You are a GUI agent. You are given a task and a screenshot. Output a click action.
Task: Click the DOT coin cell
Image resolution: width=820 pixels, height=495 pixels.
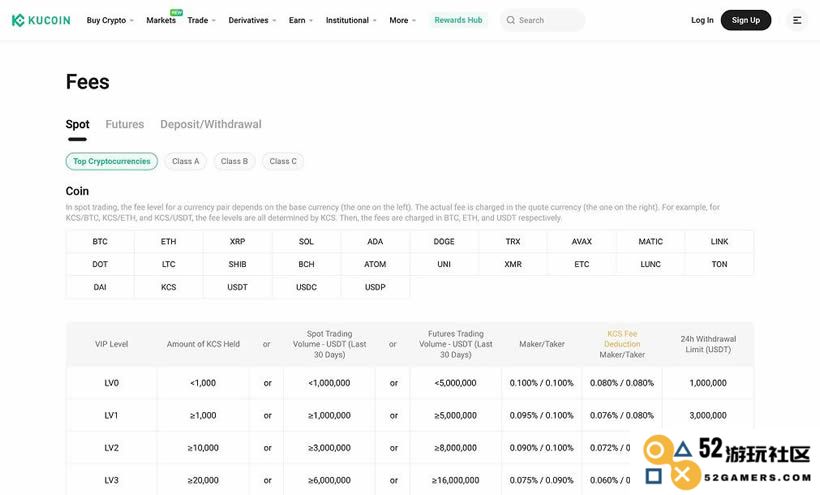[100, 264]
